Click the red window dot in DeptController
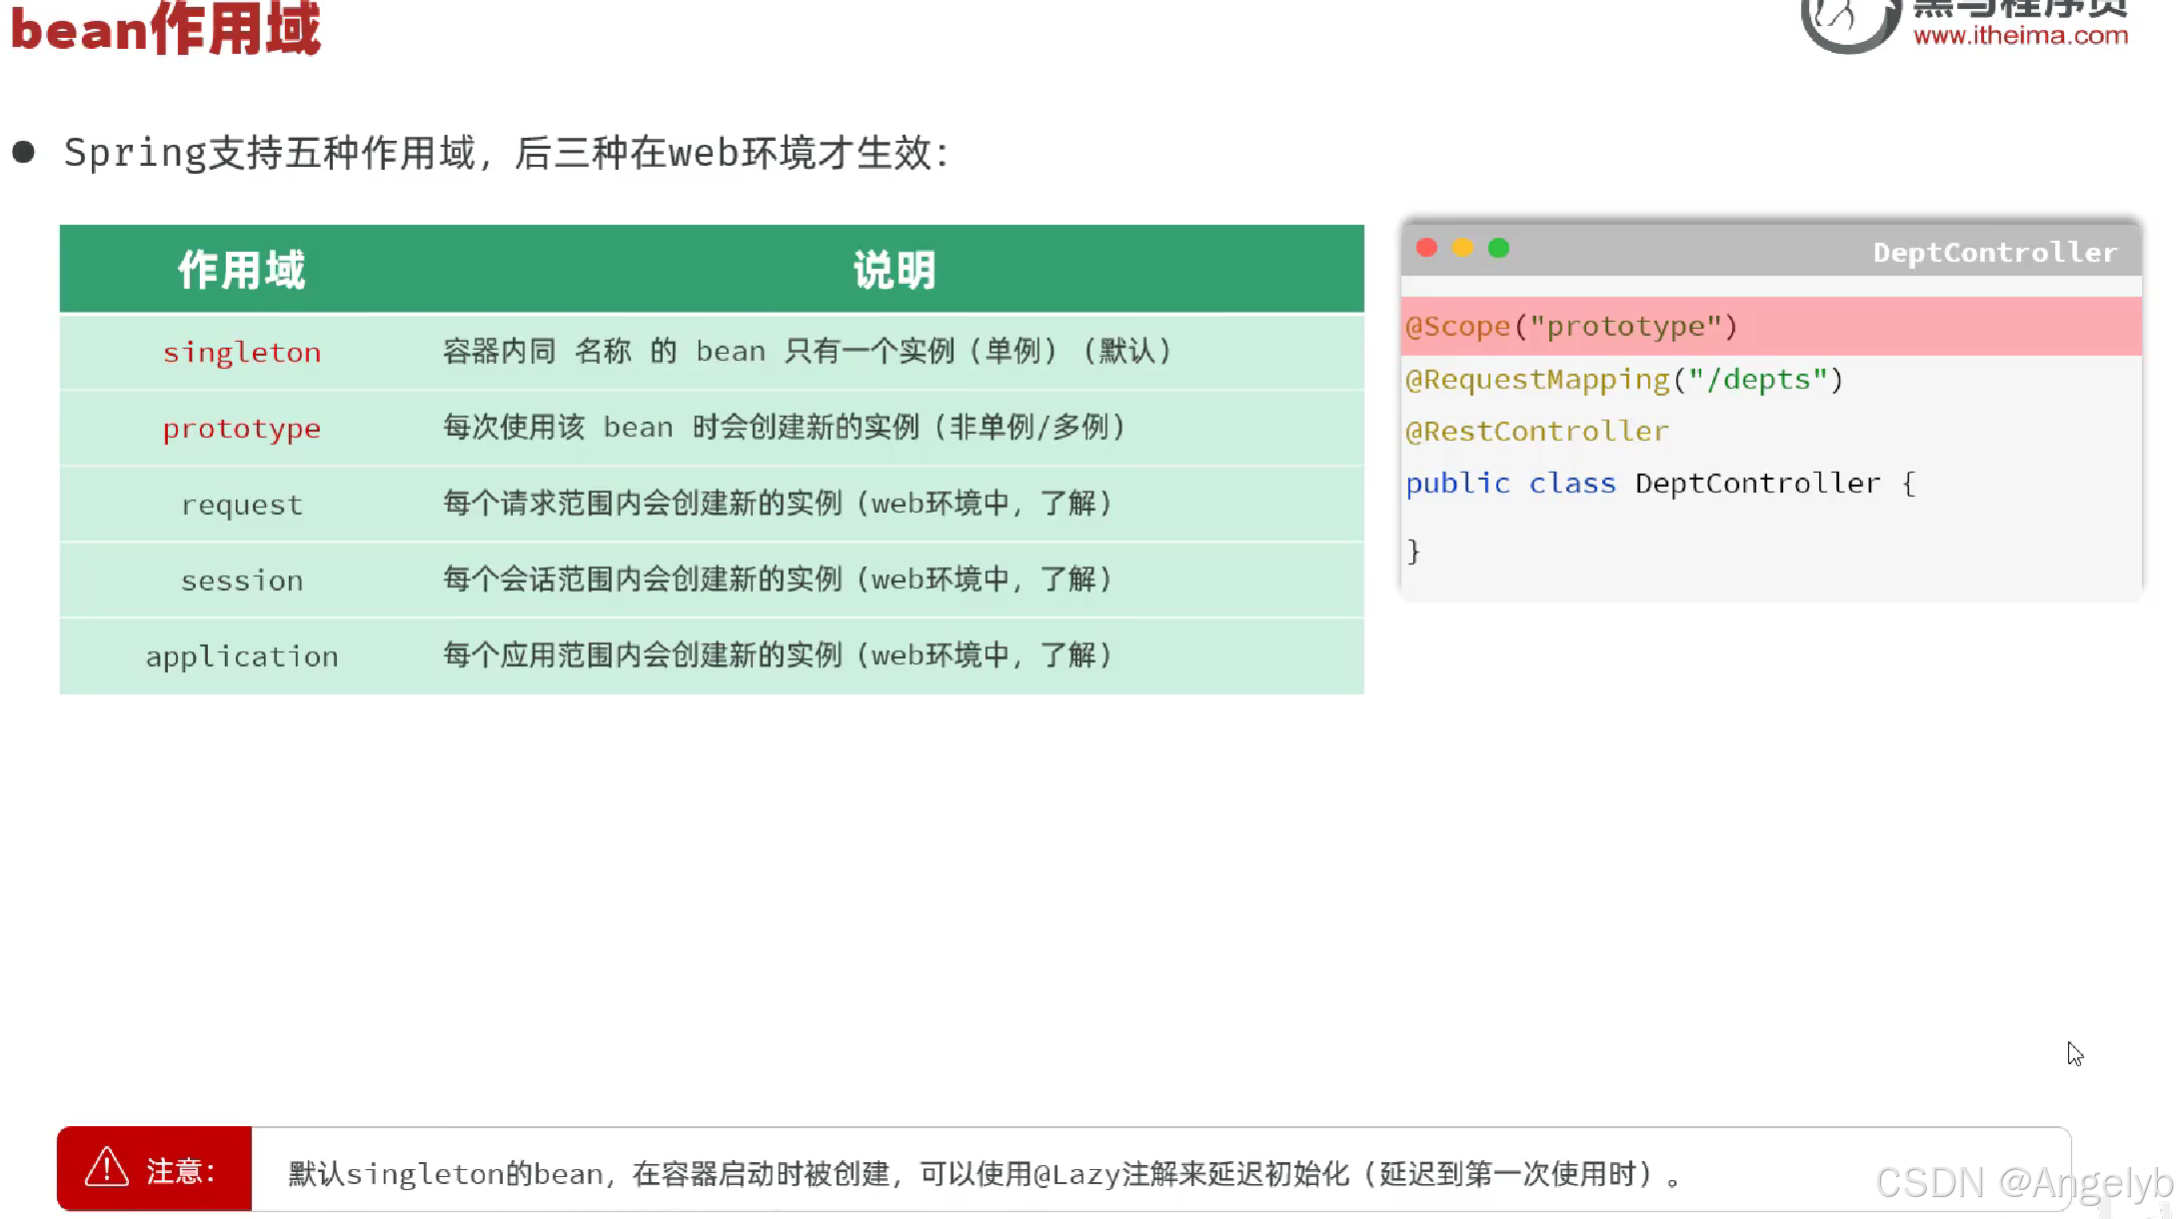Image resolution: width=2178 pixels, height=1219 pixels. (x=1426, y=248)
